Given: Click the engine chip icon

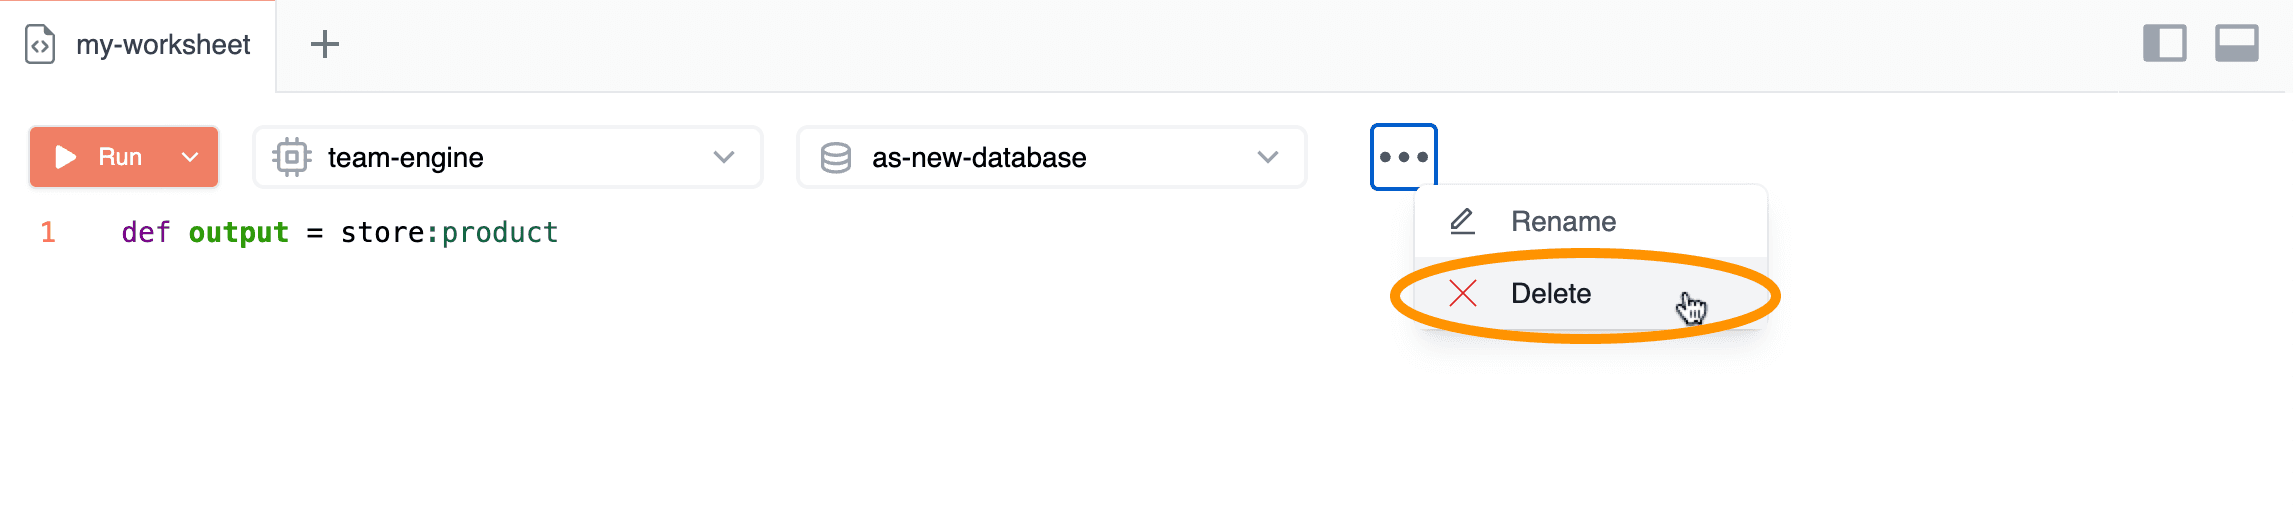Looking at the screenshot, I should click(291, 157).
